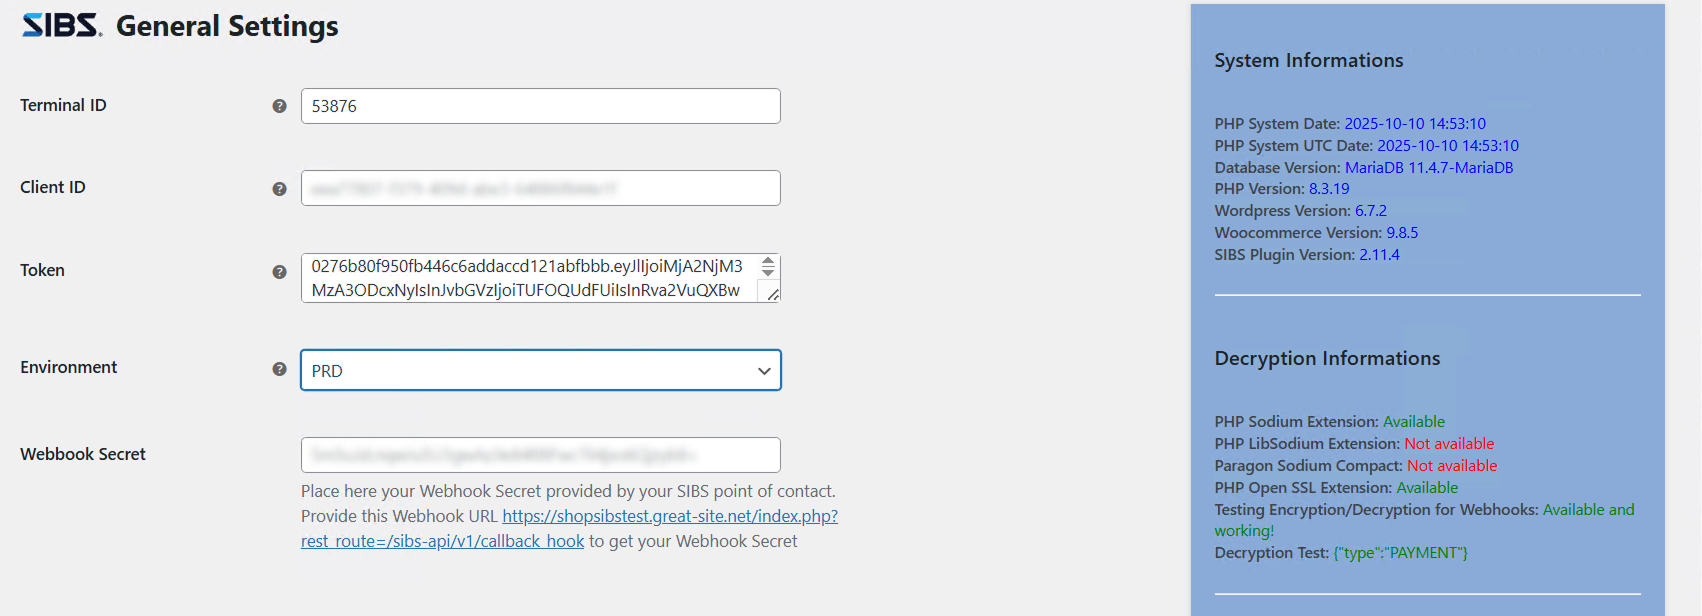Click the Terminal ID label
Viewport: 1702px width, 616px height.
pos(63,105)
